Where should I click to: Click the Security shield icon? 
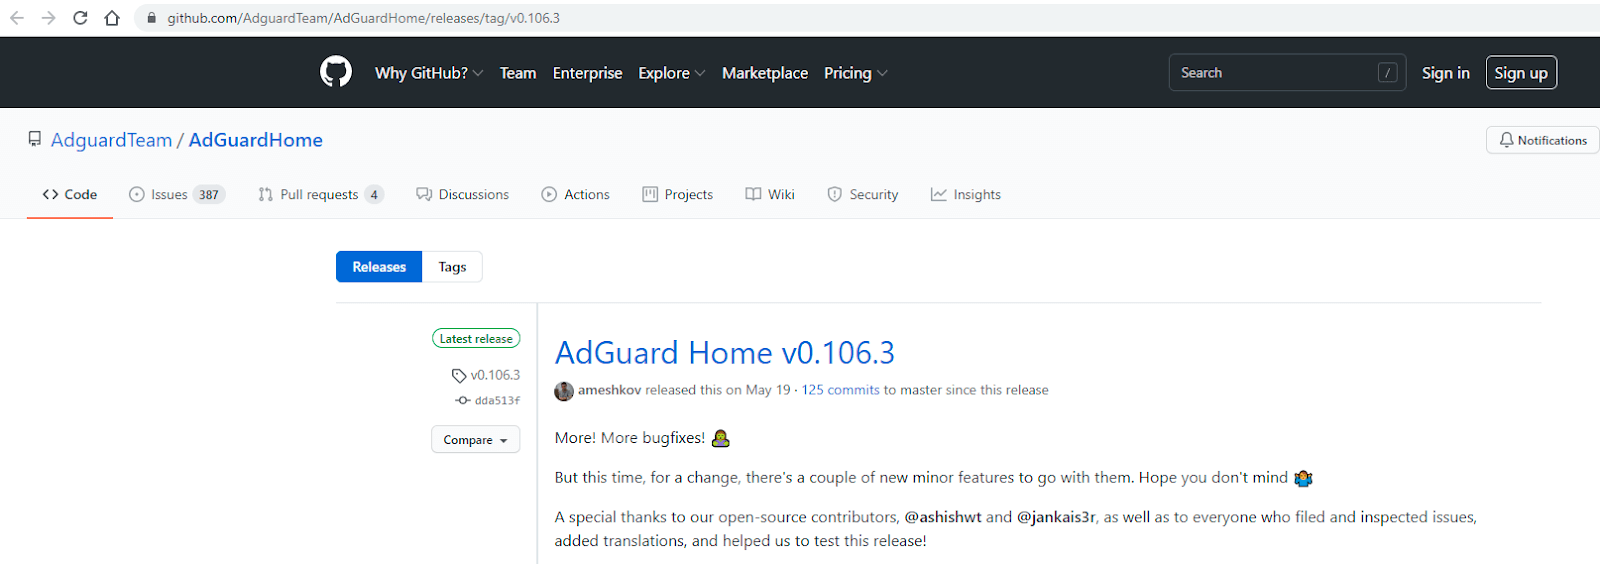pyautogui.click(x=834, y=194)
